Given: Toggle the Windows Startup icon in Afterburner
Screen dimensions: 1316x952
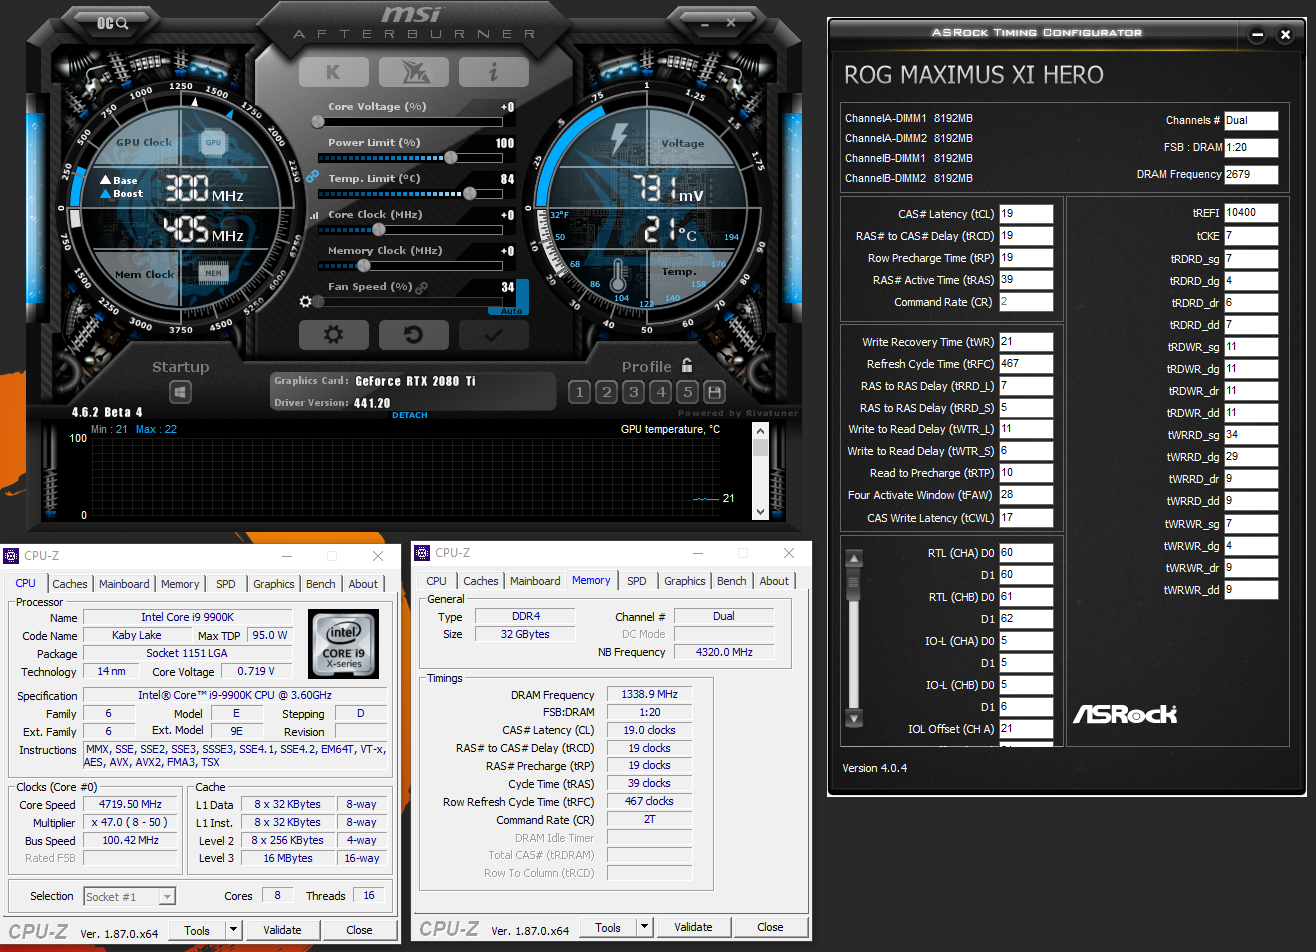Looking at the screenshot, I should (180, 392).
